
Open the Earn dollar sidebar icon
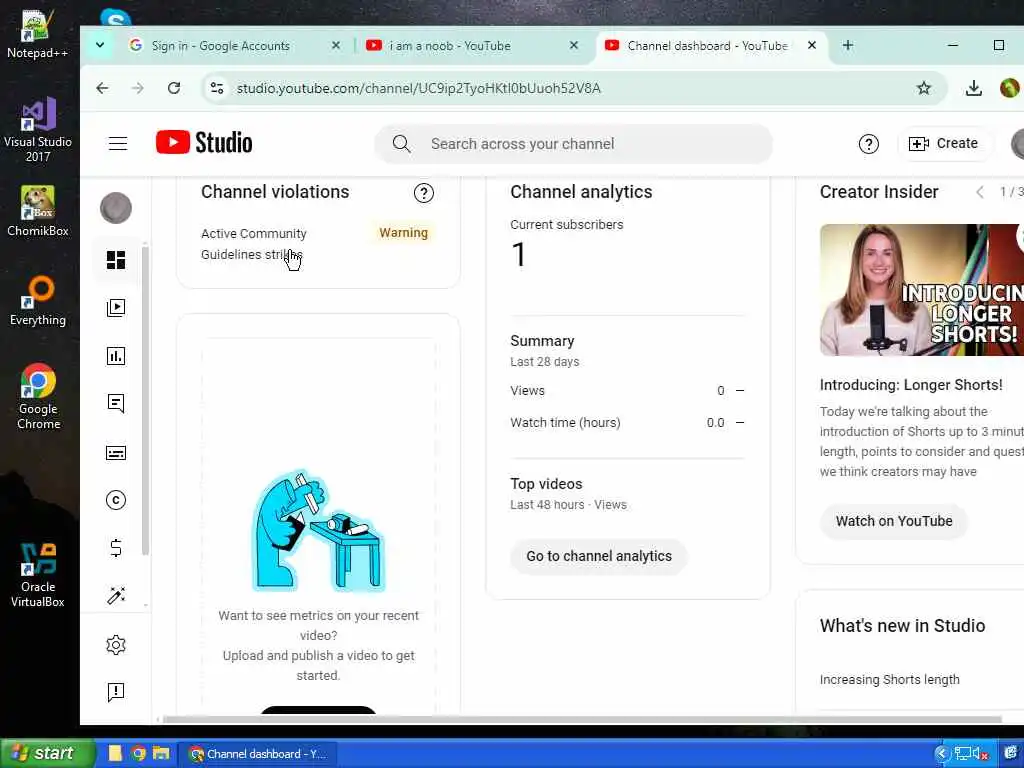coord(116,548)
